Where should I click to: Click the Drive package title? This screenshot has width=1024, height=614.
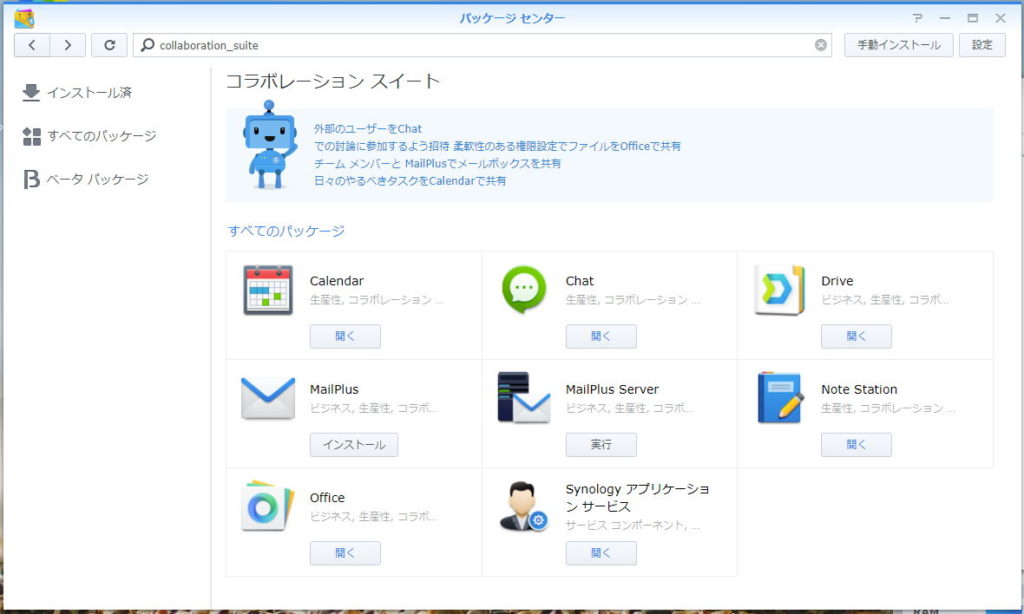(x=837, y=281)
